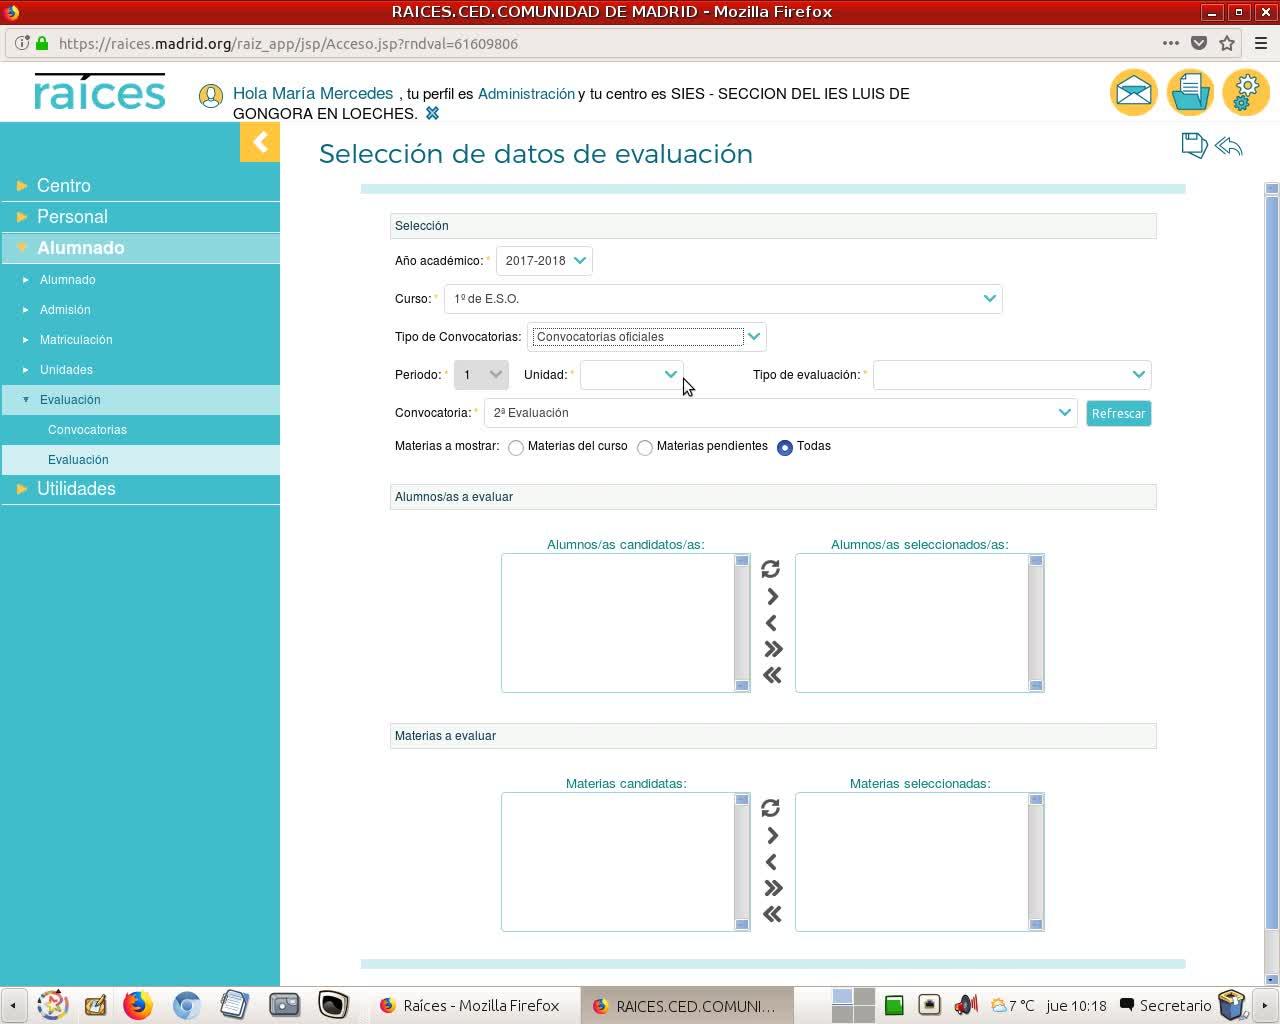Click the Administración profile link
The image size is (1280, 1024).
pyautogui.click(x=526, y=94)
